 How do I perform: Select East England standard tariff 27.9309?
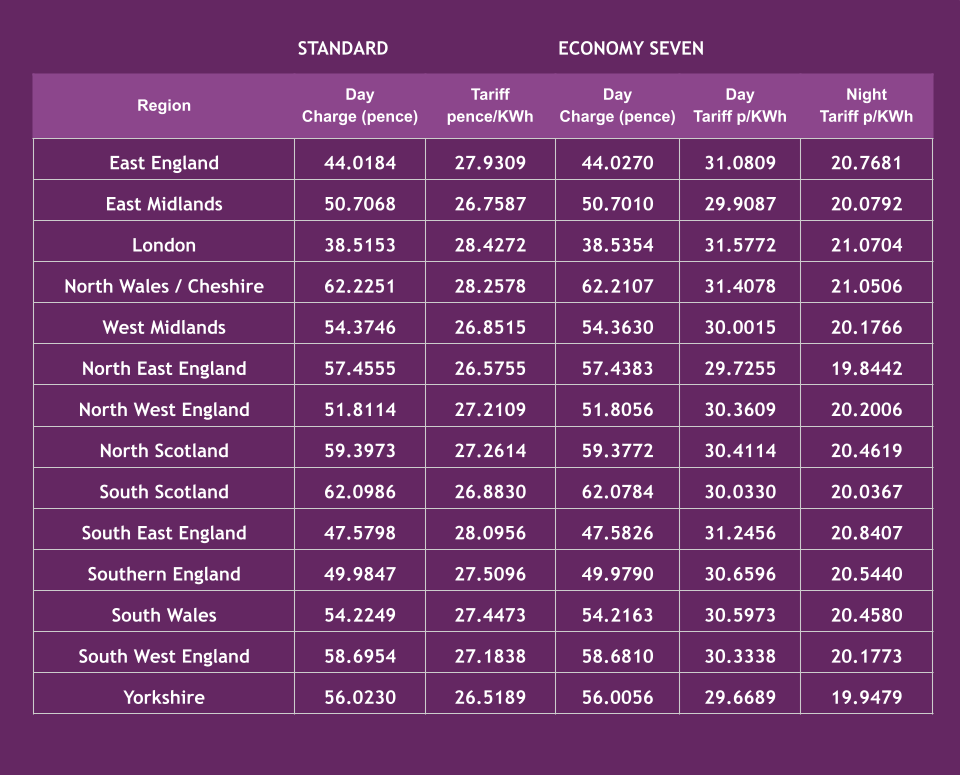tap(490, 163)
